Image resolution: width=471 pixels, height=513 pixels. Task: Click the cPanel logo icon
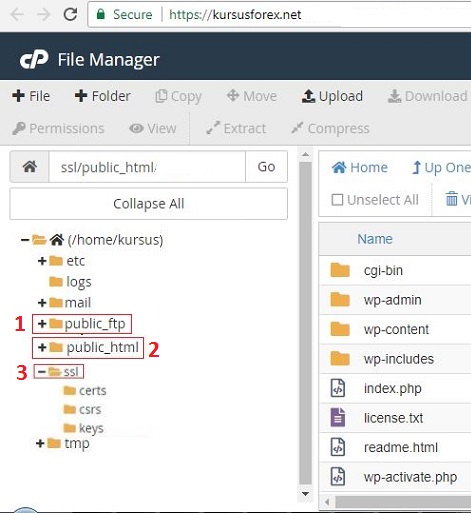34,60
